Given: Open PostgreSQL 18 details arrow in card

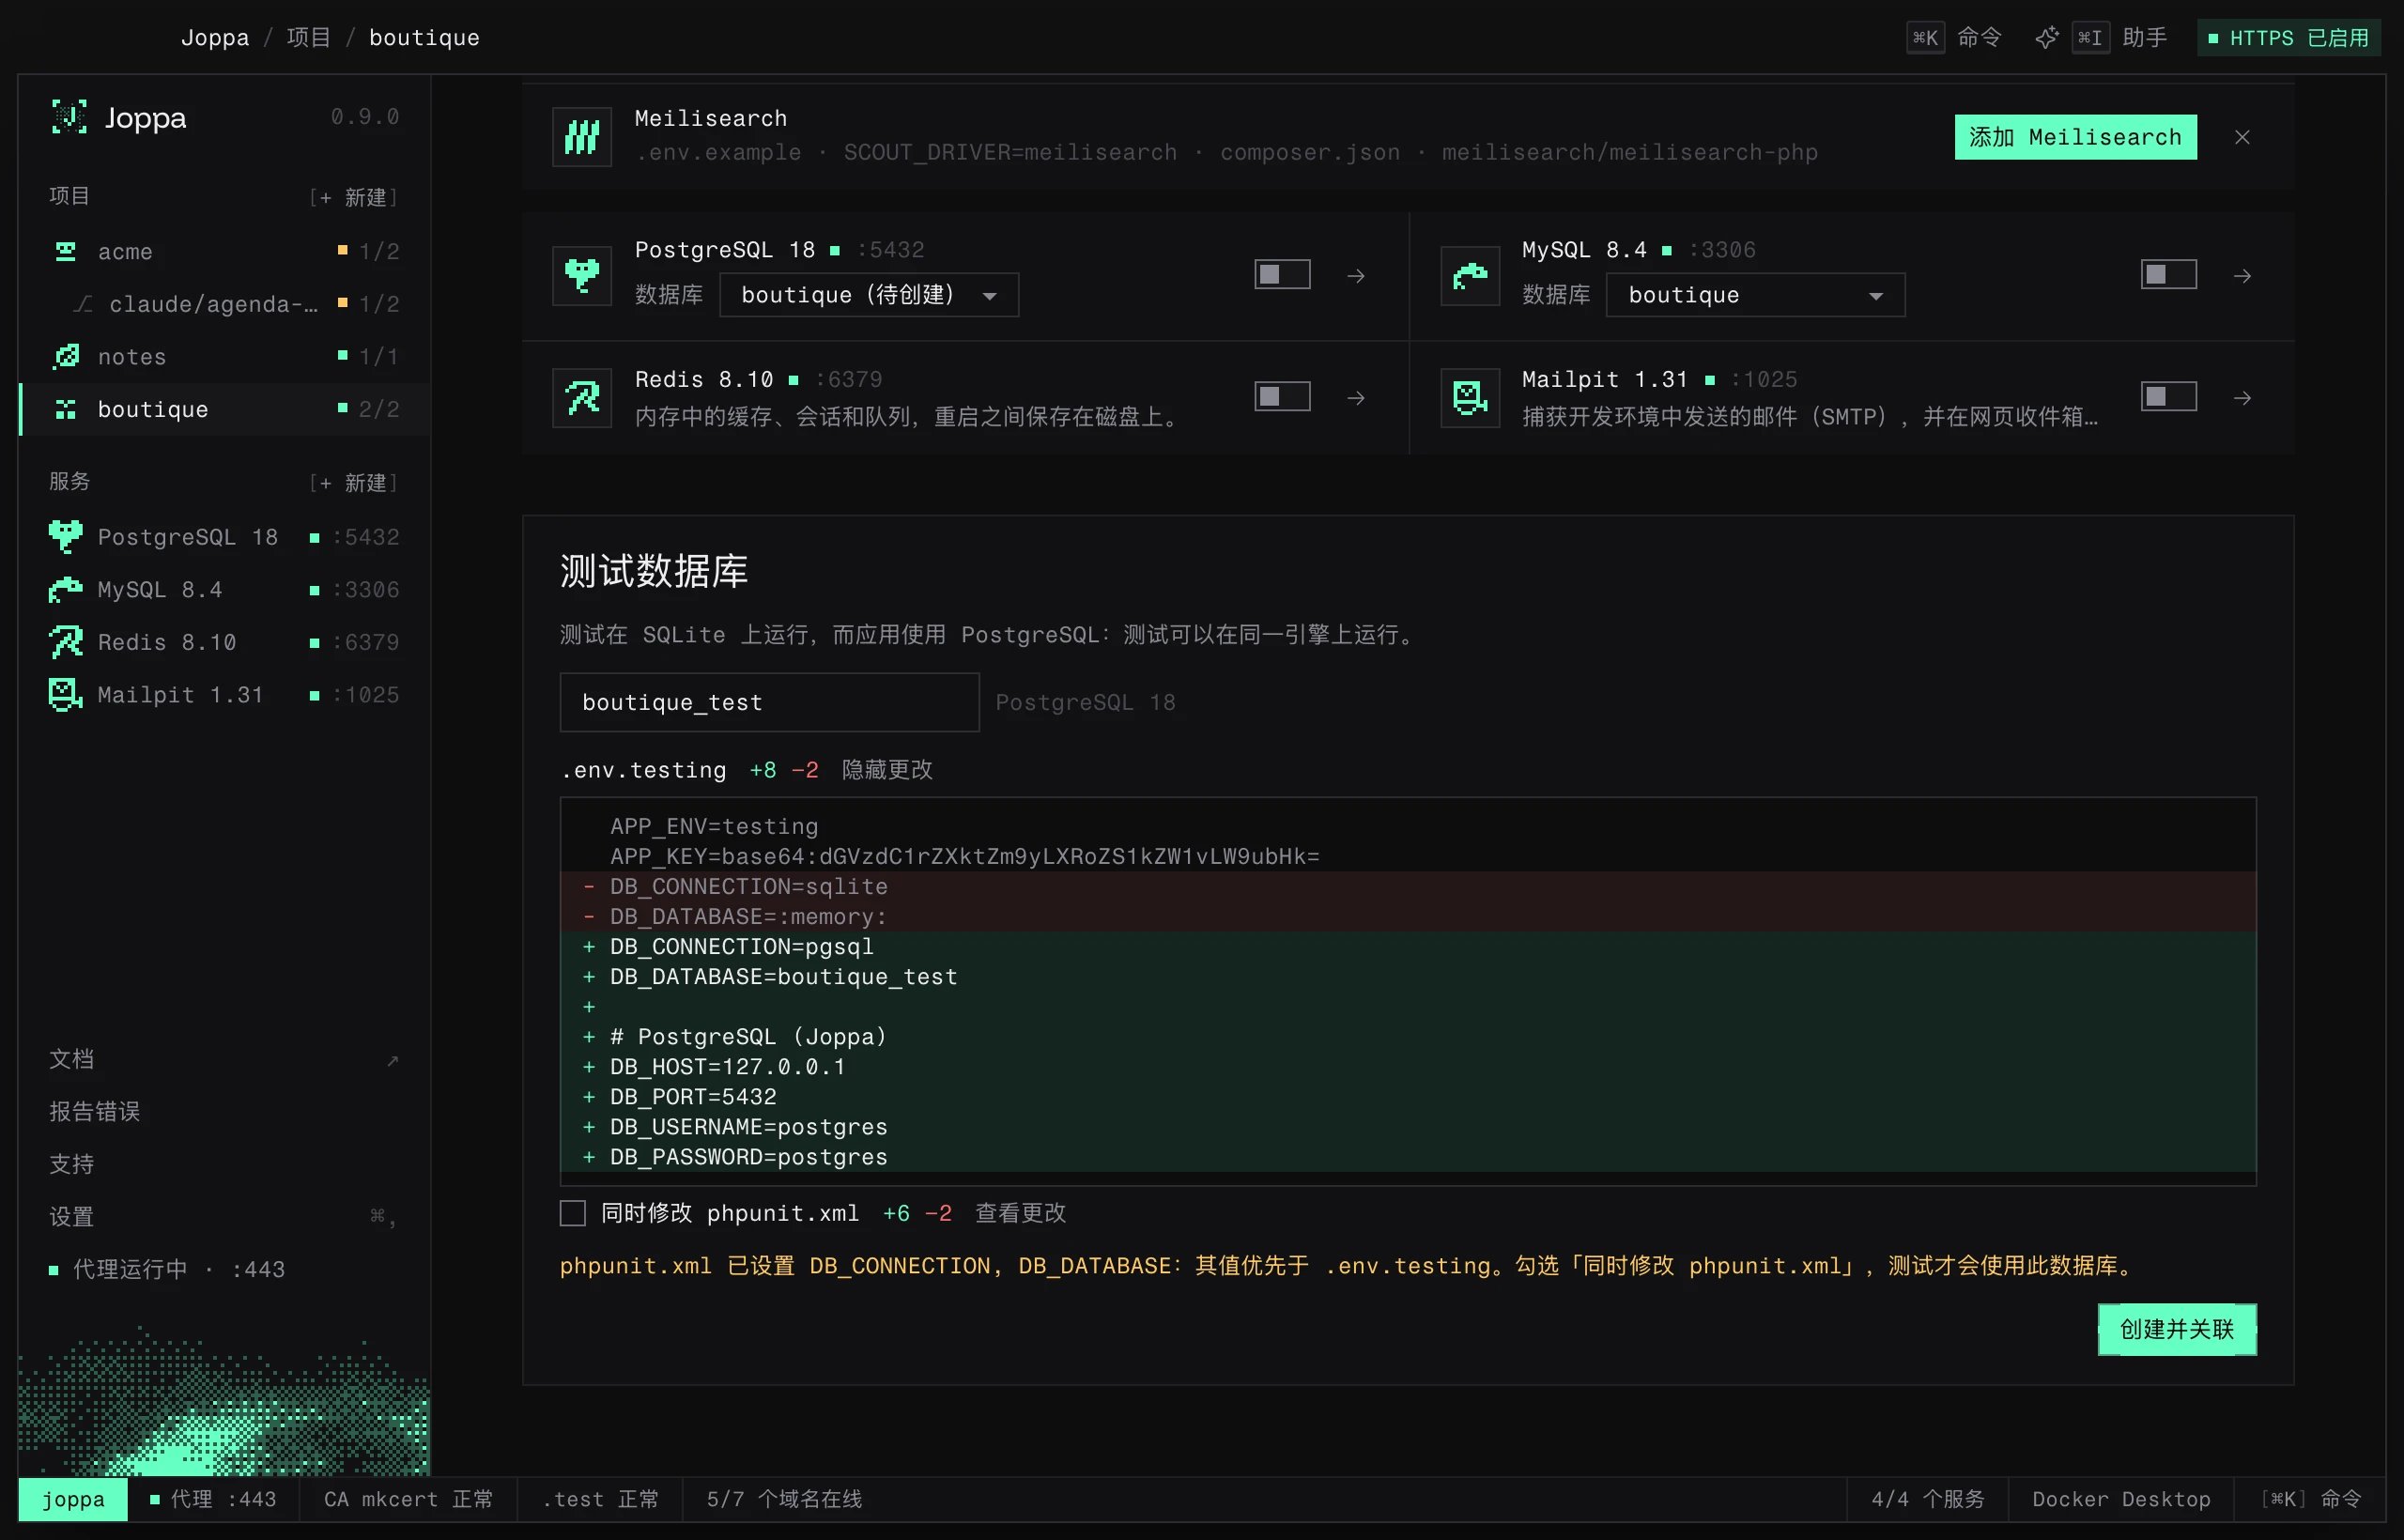Looking at the screenshot, I should pyautogui.click(x=1356, y=275).
